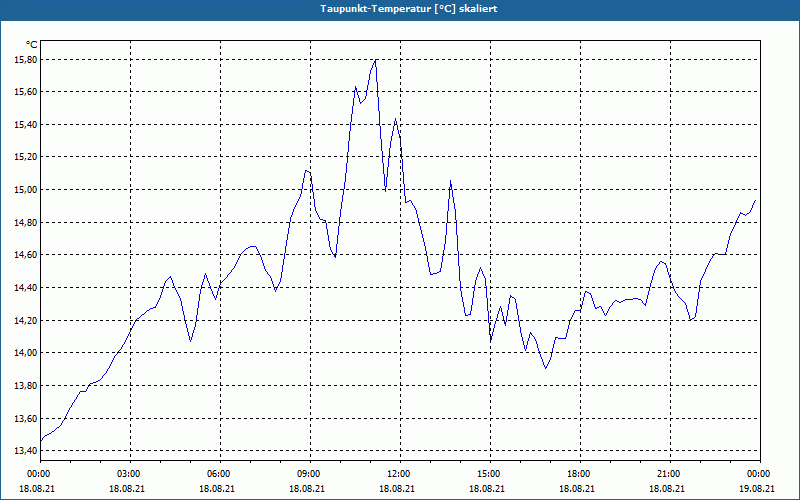Screen dimensions: 800x500
Task: Select the 14,40 y-axis label
Action: pos(26,288)
